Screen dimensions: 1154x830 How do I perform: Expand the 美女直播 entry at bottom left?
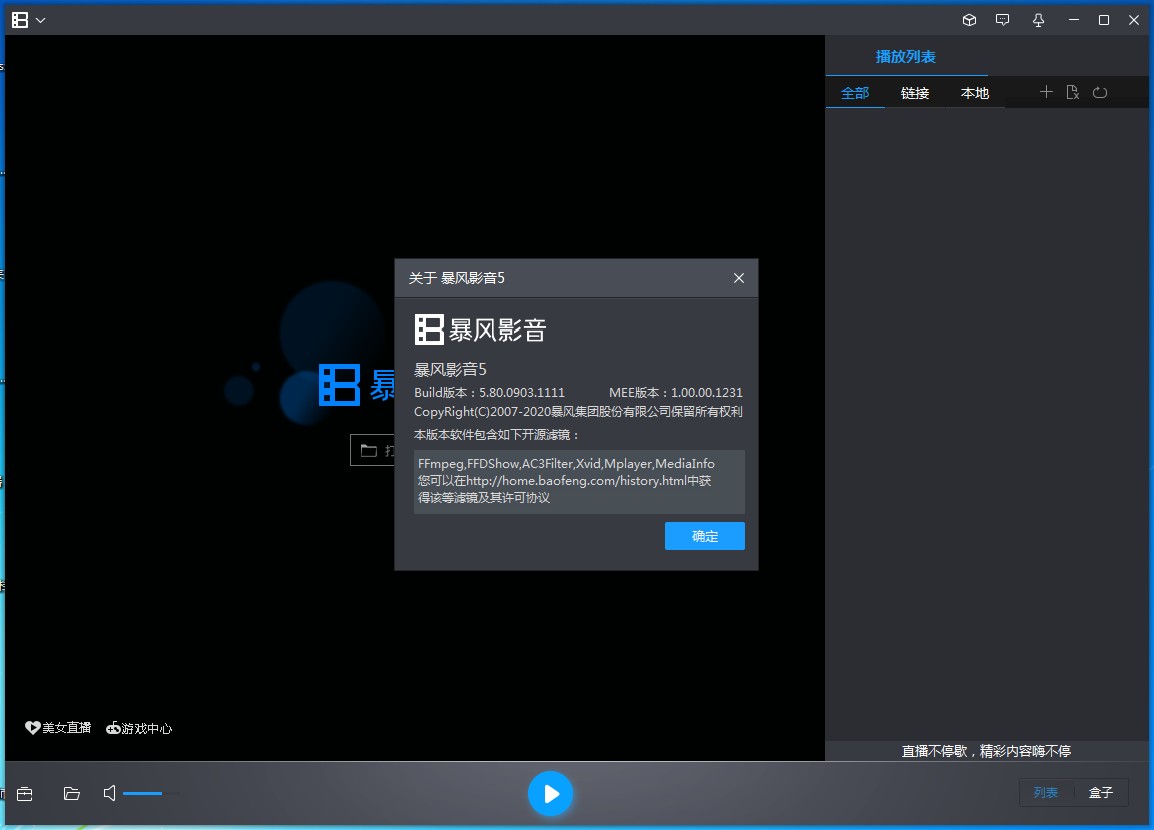click(x=57, y=728)
